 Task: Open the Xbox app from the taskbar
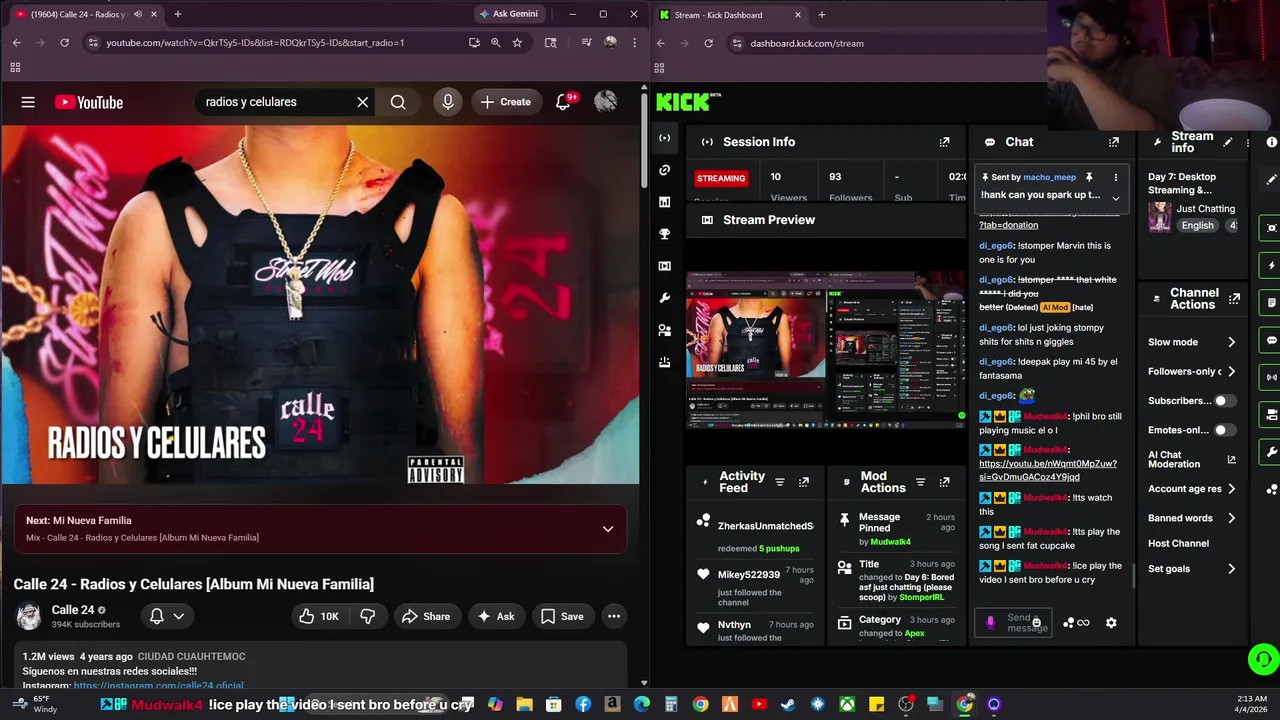[x=847, y=704]
